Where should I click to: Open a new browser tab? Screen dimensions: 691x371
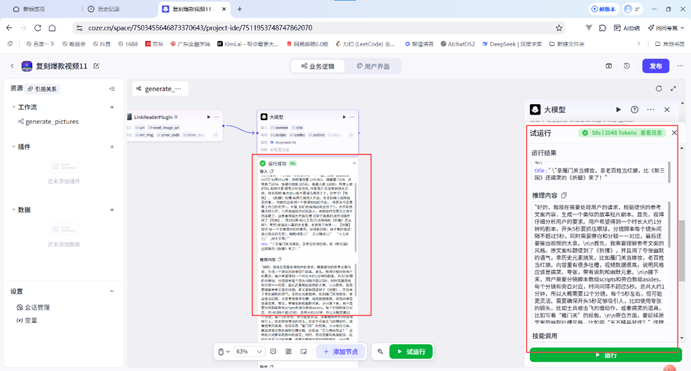click(x=239, y=9)
